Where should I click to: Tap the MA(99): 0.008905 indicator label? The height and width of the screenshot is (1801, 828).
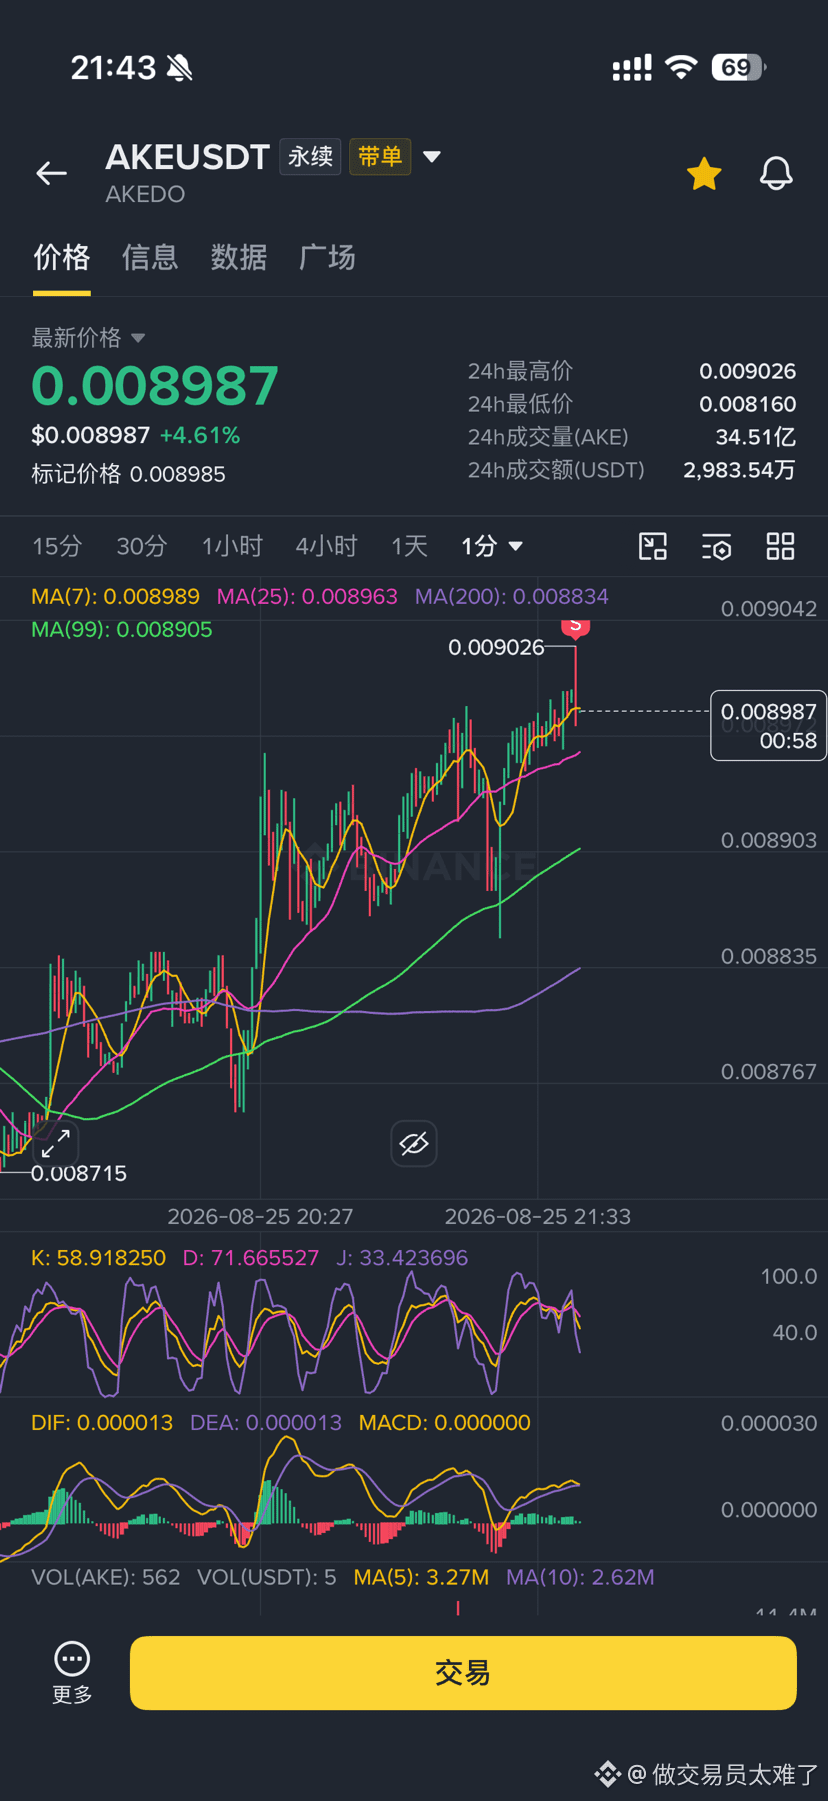click(x=122, y=630)
